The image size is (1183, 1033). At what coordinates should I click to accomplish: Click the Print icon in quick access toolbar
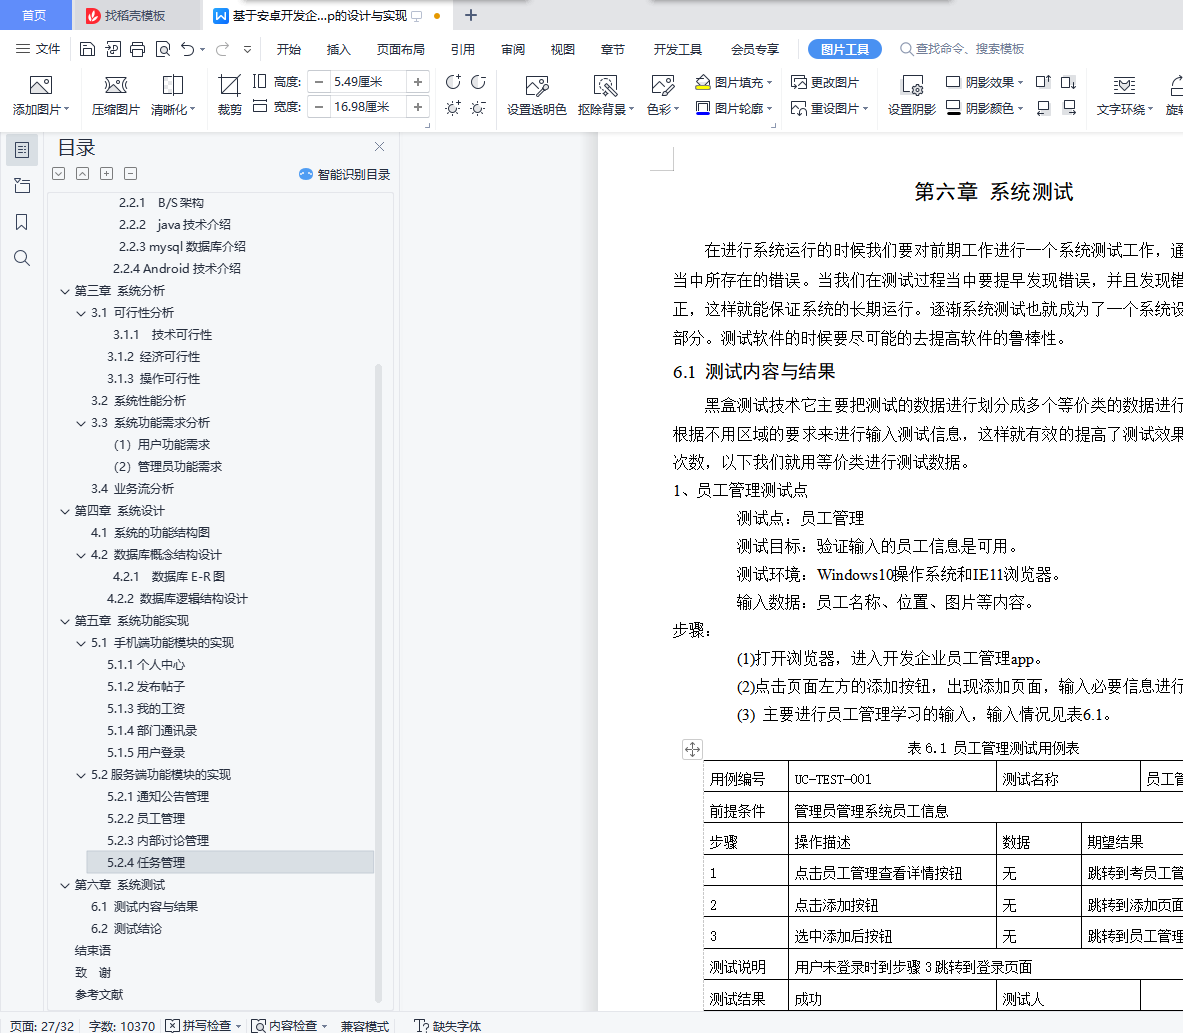click(137, 49)
